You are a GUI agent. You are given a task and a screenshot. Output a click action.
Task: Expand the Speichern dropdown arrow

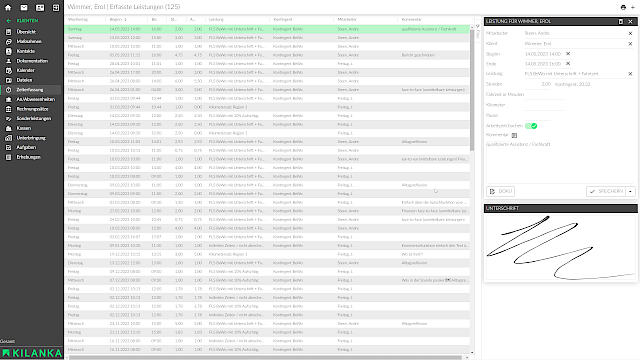click(x=631, y=191)
